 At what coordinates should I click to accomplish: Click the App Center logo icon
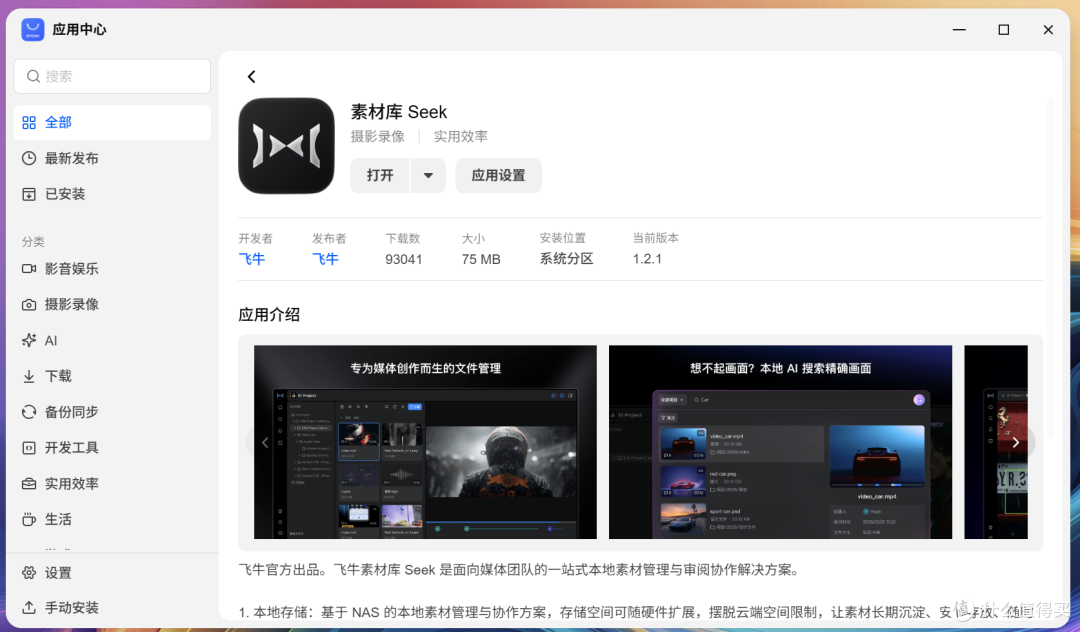(32, 30)
